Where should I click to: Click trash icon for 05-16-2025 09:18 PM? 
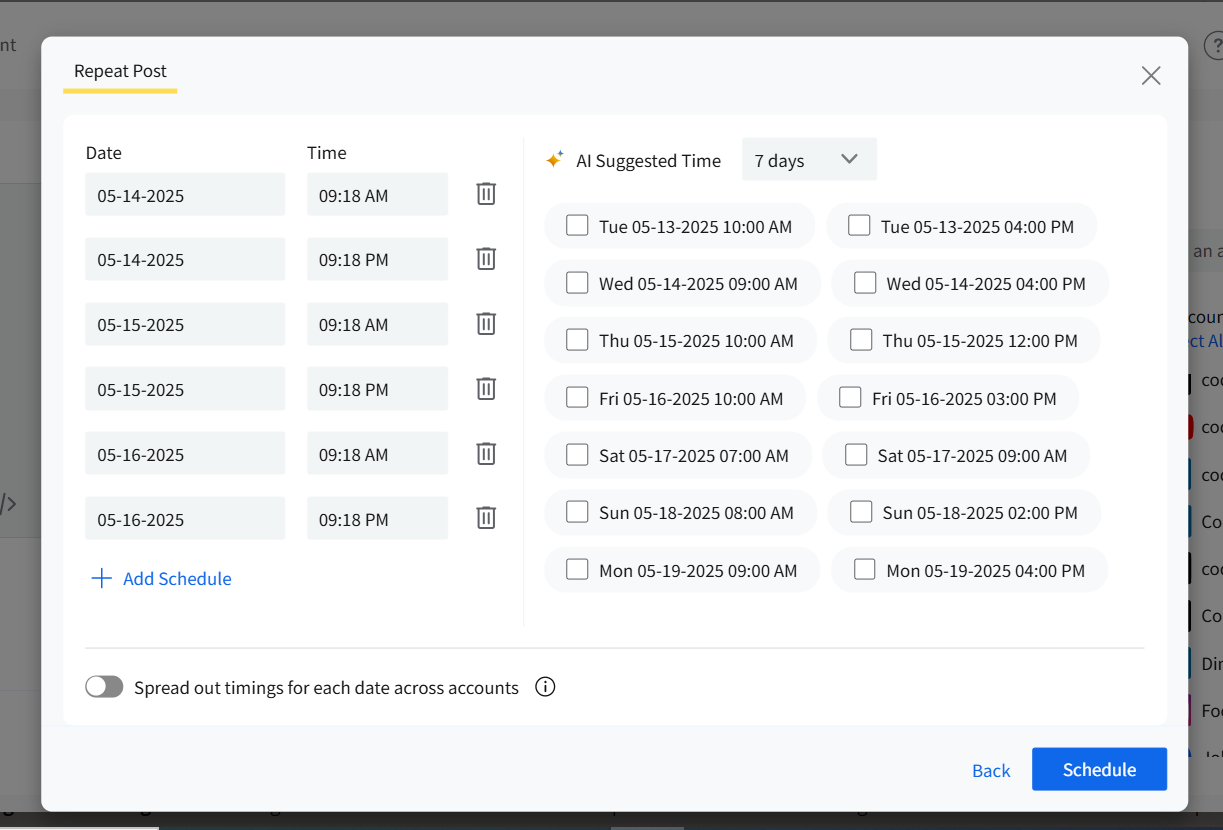(486, 518)
